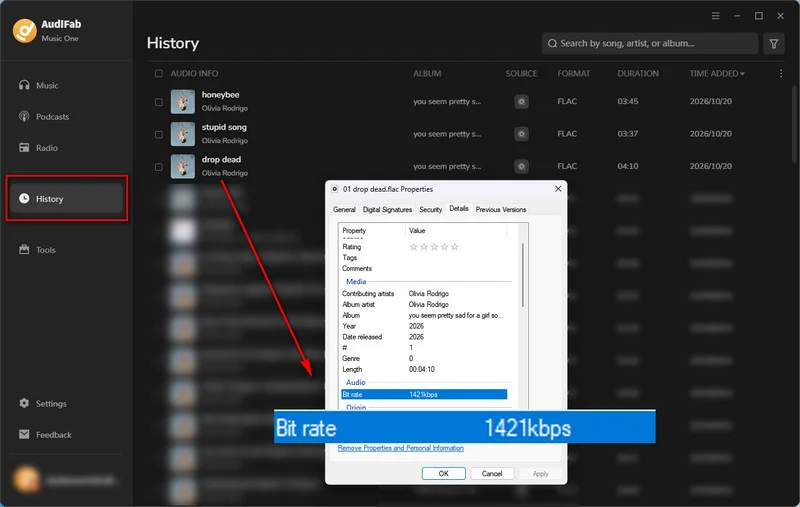
Task: Switch to the Digital Signatures tab
Action: pyautogui.click(x=387, y=210)
